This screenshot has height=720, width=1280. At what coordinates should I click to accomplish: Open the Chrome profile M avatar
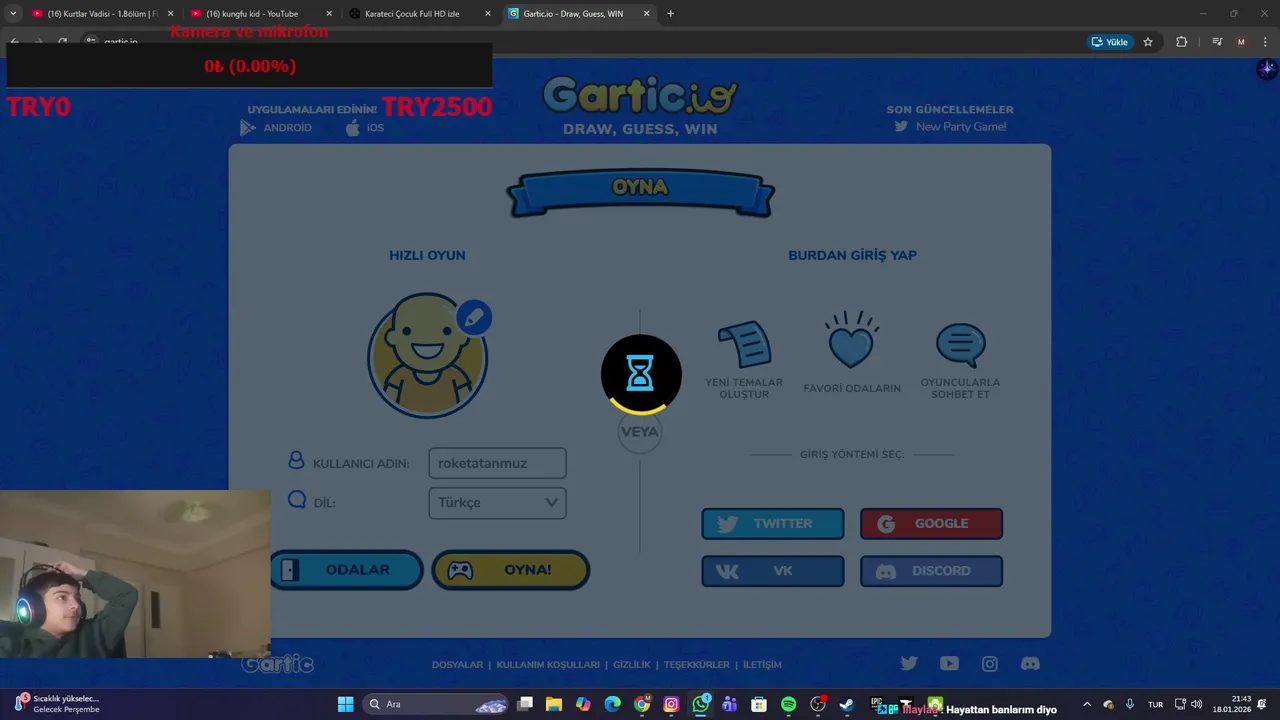click(x=1241, y=42)
